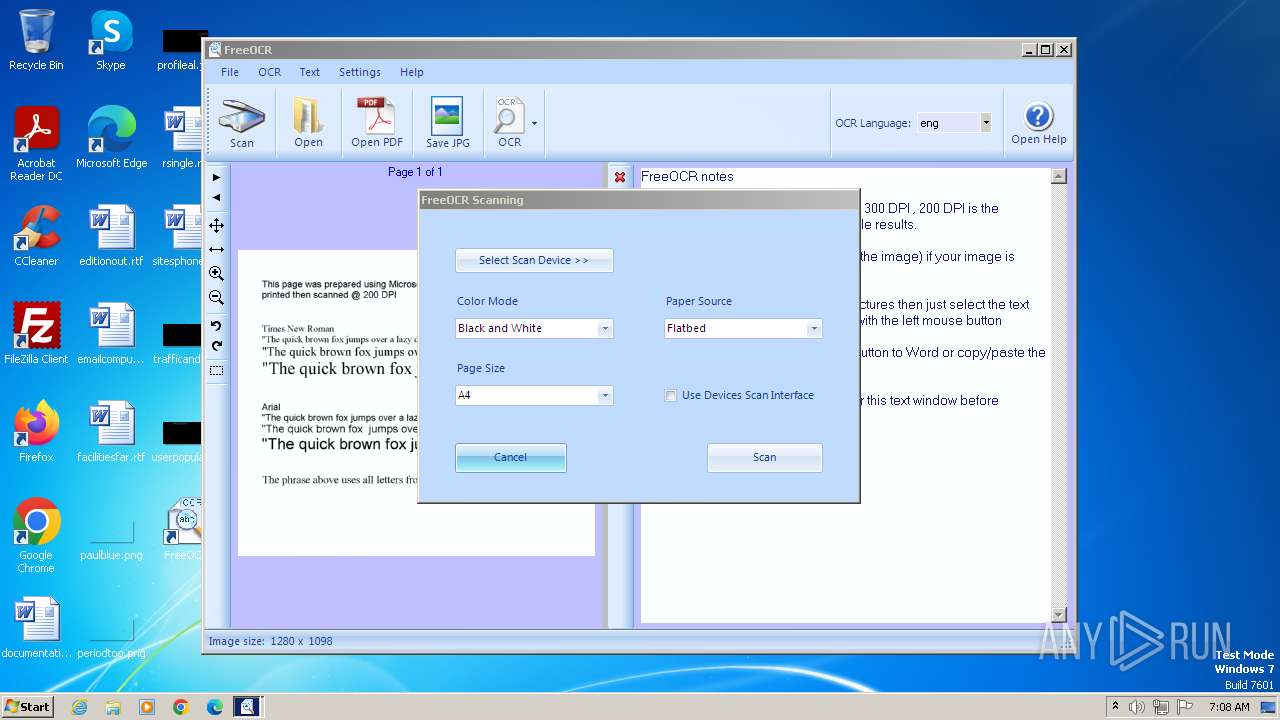Select the Acrobat Reader DC desktop icon

coord(36,145)
